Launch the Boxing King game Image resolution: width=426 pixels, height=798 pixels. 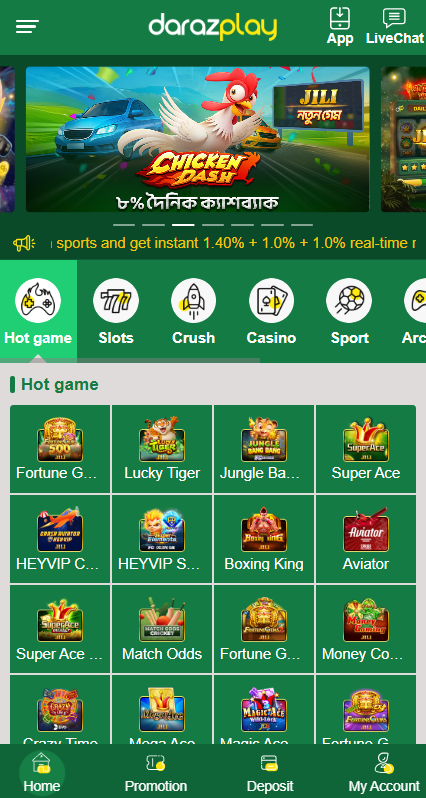(264, 539)
